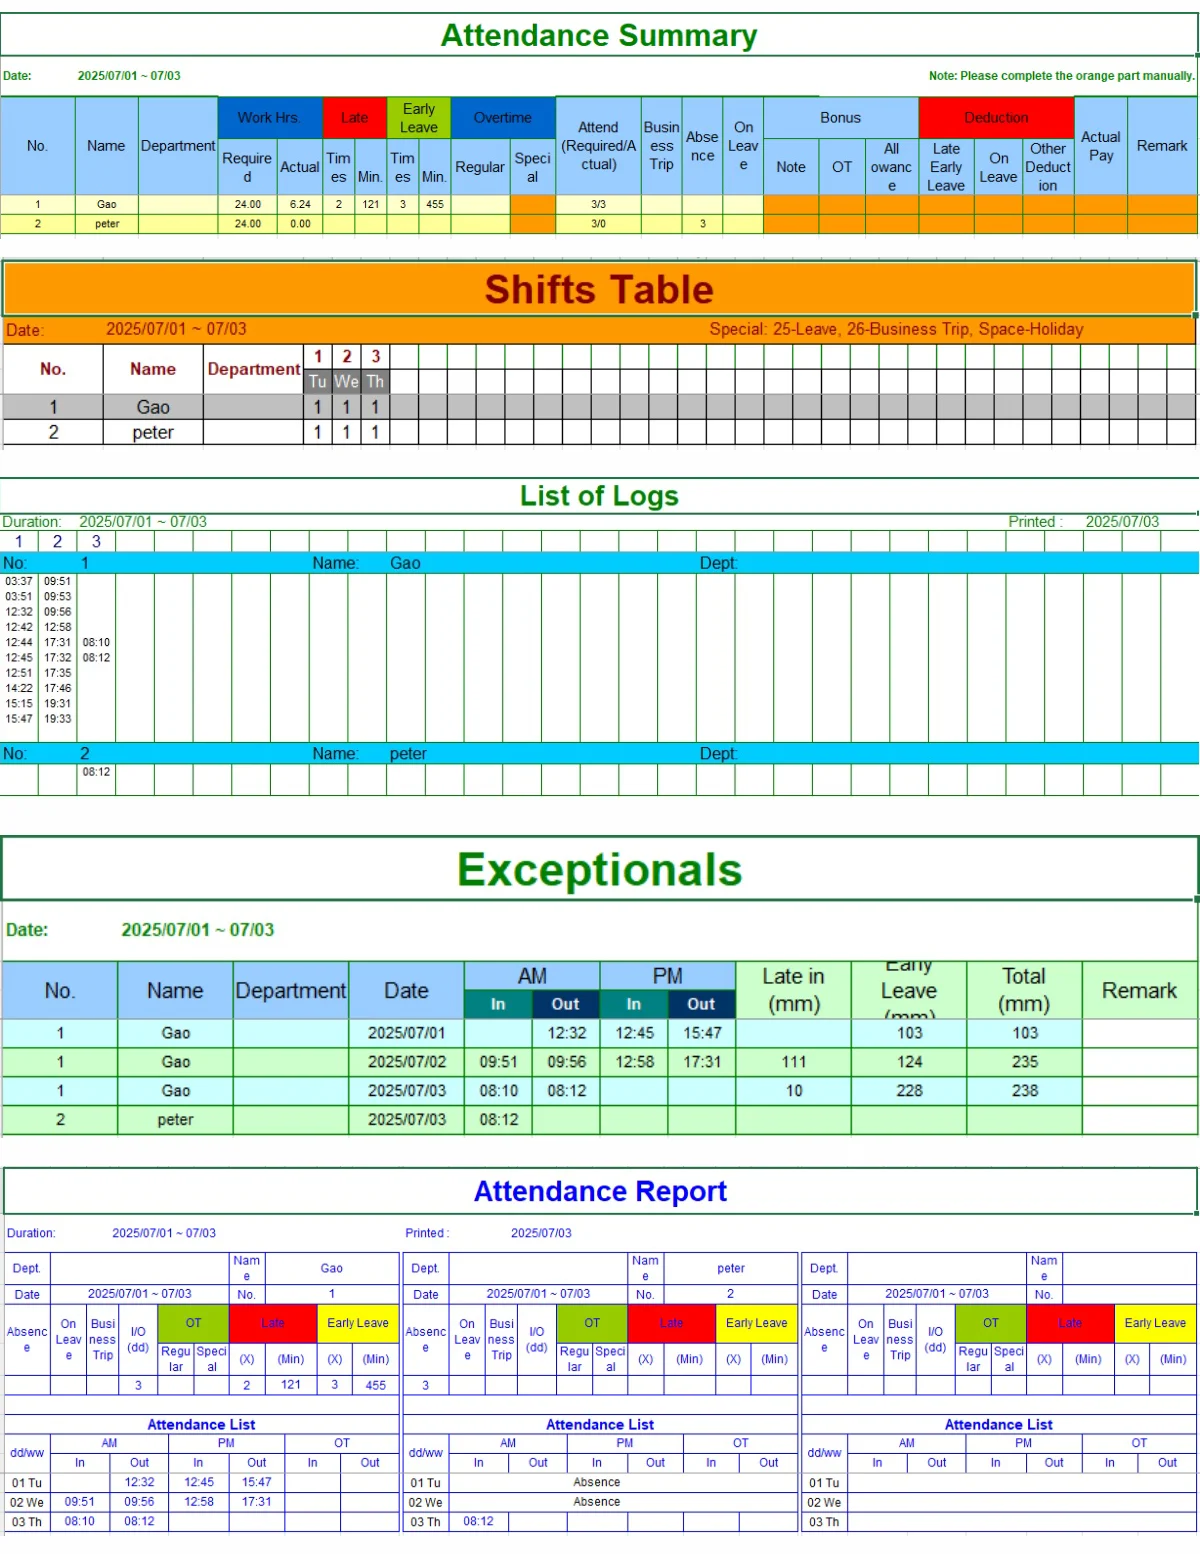Click peter's name in the Shifts Table
Image resolution: width=1200 pixels, height=1554 pixels.
153,433
